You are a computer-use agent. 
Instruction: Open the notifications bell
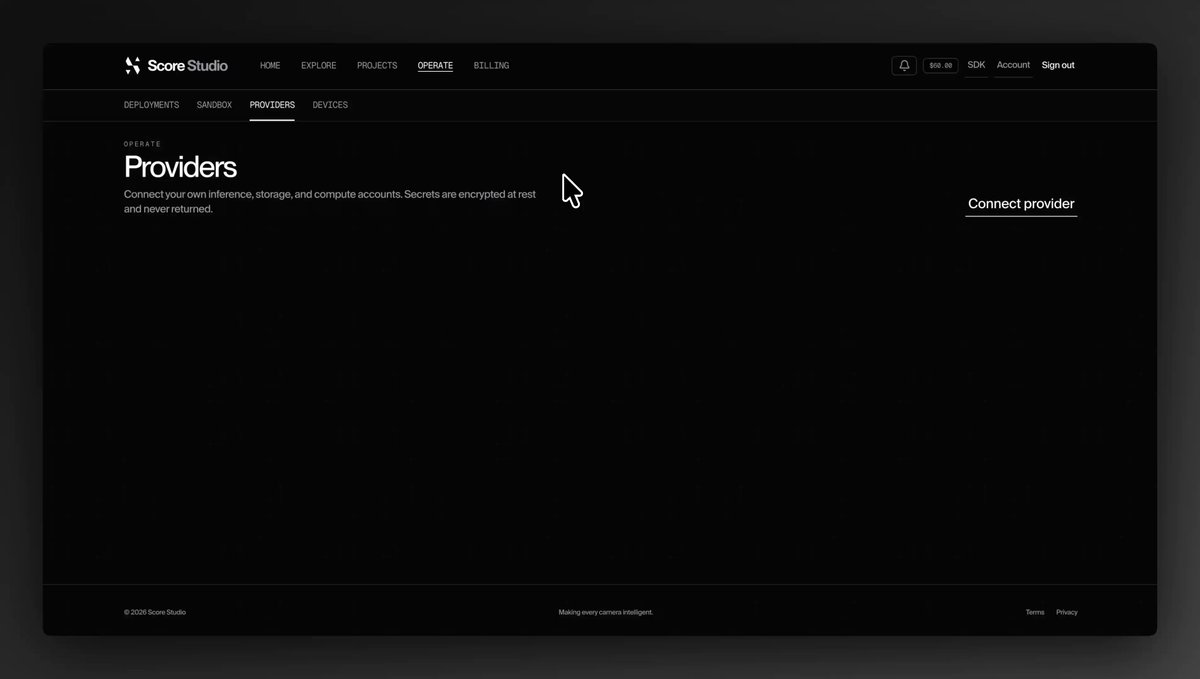[904, 65]
